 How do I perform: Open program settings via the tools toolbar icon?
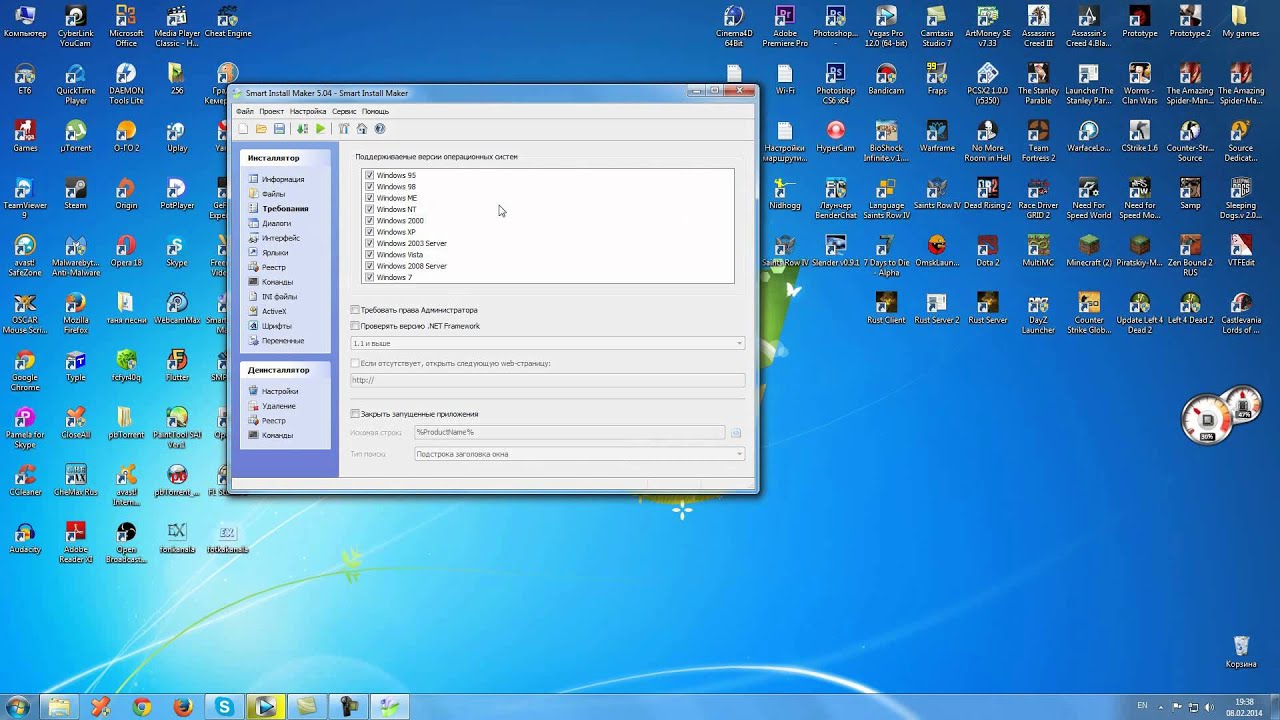[x=343, y=129]
